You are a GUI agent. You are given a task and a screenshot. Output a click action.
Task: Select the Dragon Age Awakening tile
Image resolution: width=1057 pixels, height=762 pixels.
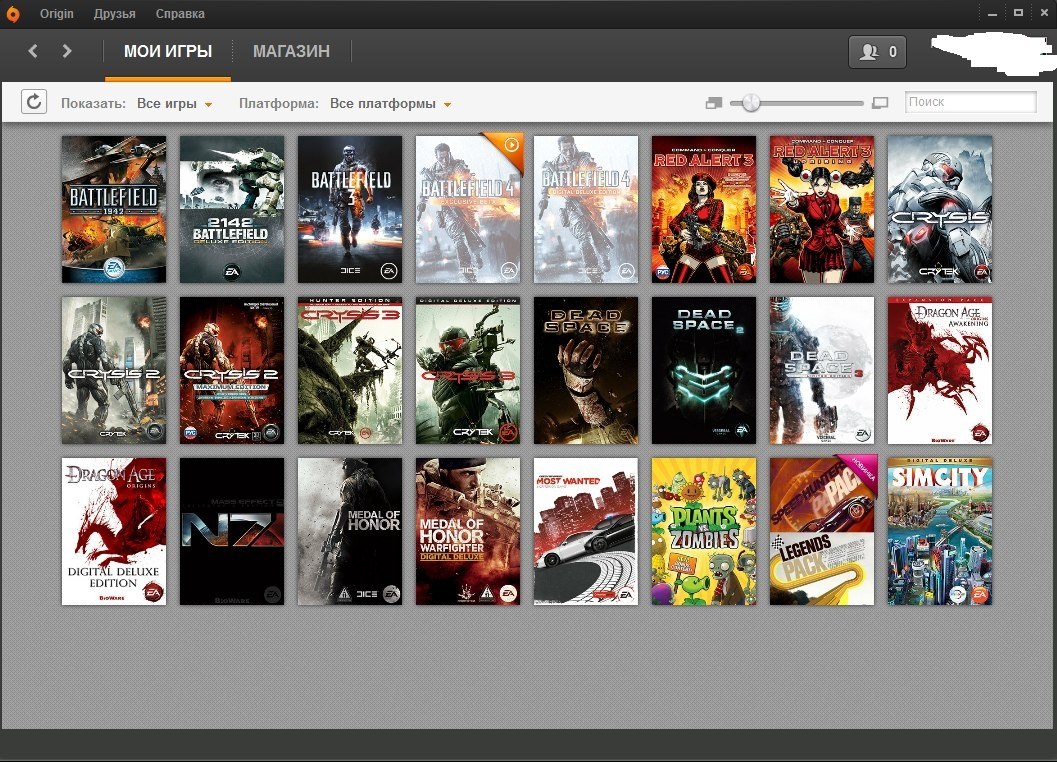click(940, 370)
